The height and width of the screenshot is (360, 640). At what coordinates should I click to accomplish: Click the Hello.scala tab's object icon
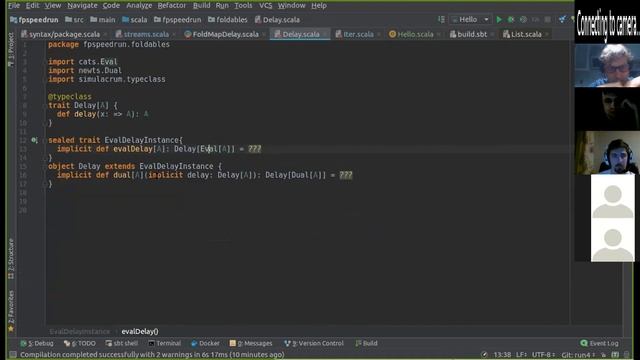(x=392, y=34)
